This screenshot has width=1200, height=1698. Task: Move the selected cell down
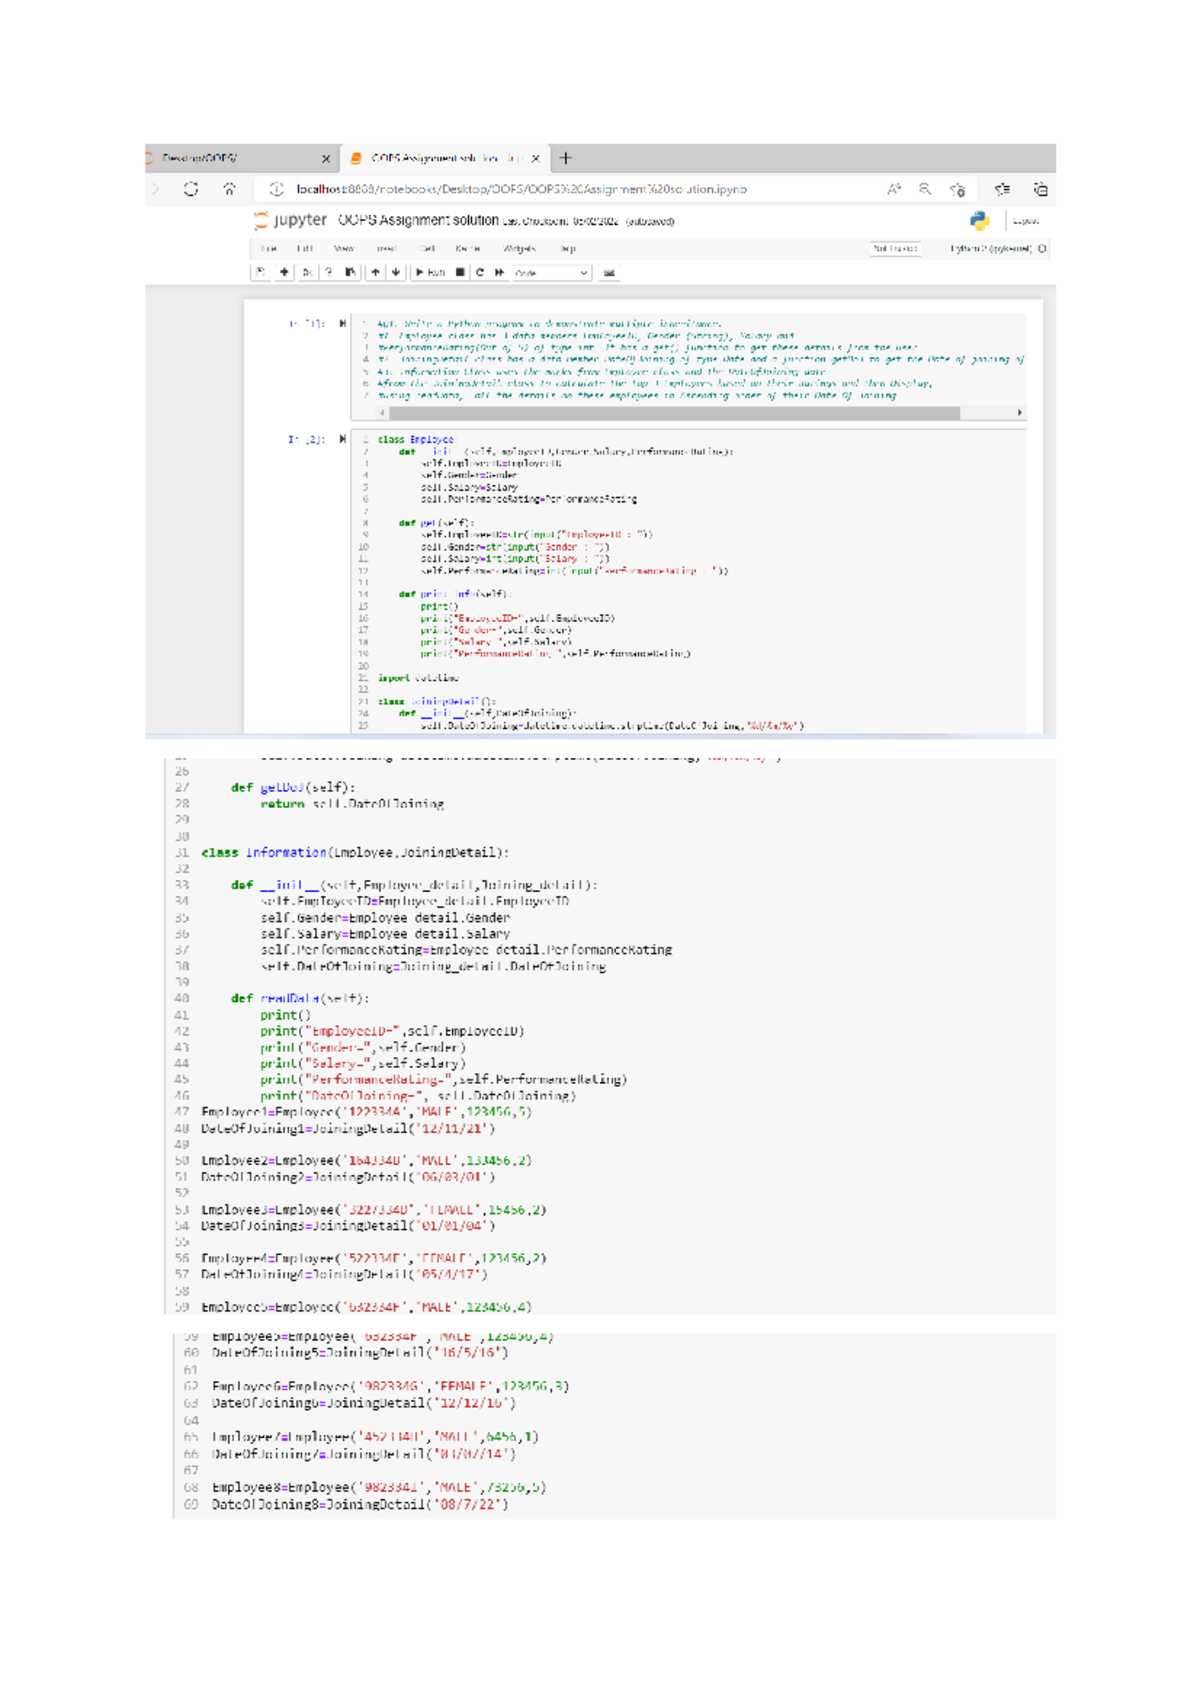[396, 272]
